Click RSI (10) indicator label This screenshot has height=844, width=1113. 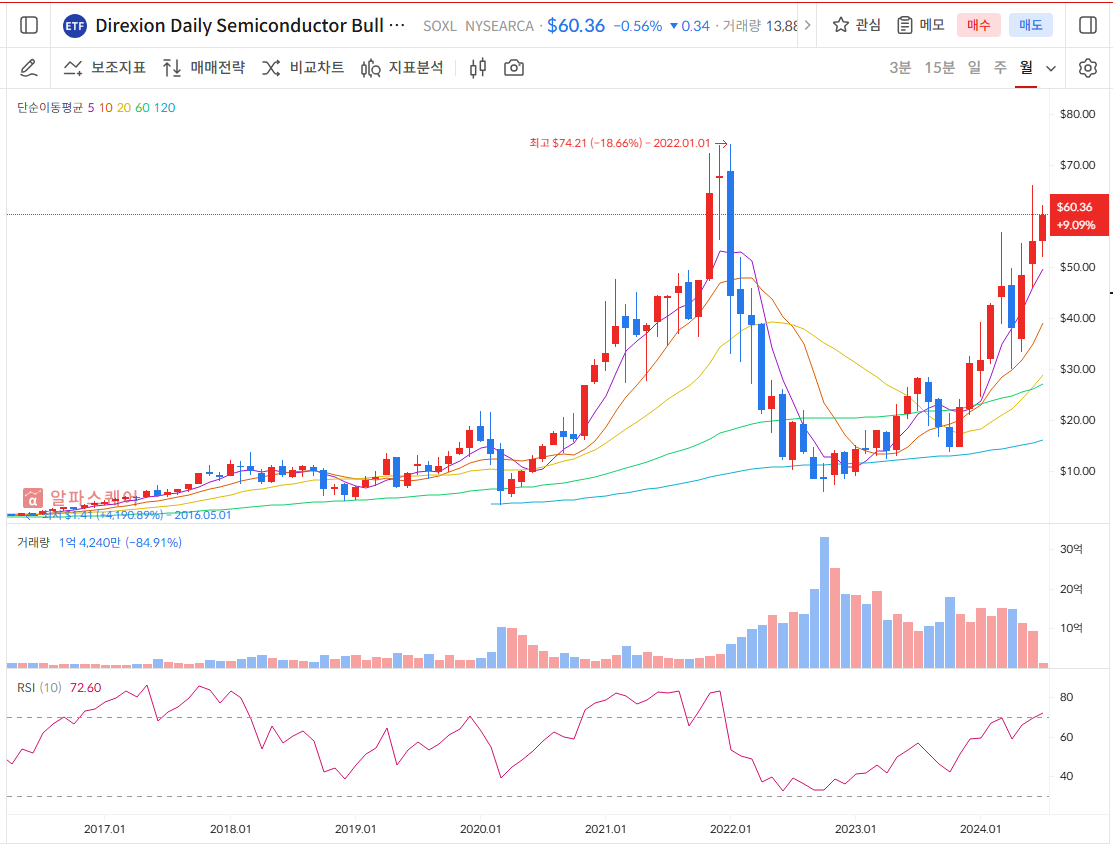click(39, 688)
